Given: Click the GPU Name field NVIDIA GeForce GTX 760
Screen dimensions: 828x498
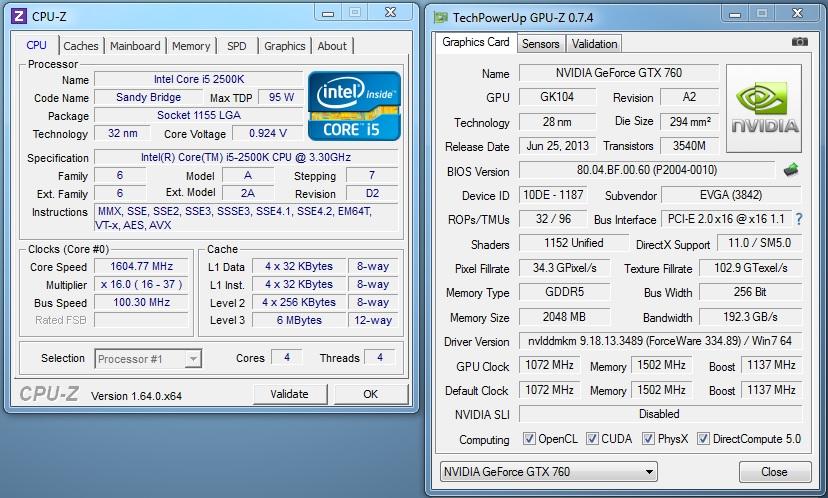Looking at the screenshot, I should (x=618, y=73).
